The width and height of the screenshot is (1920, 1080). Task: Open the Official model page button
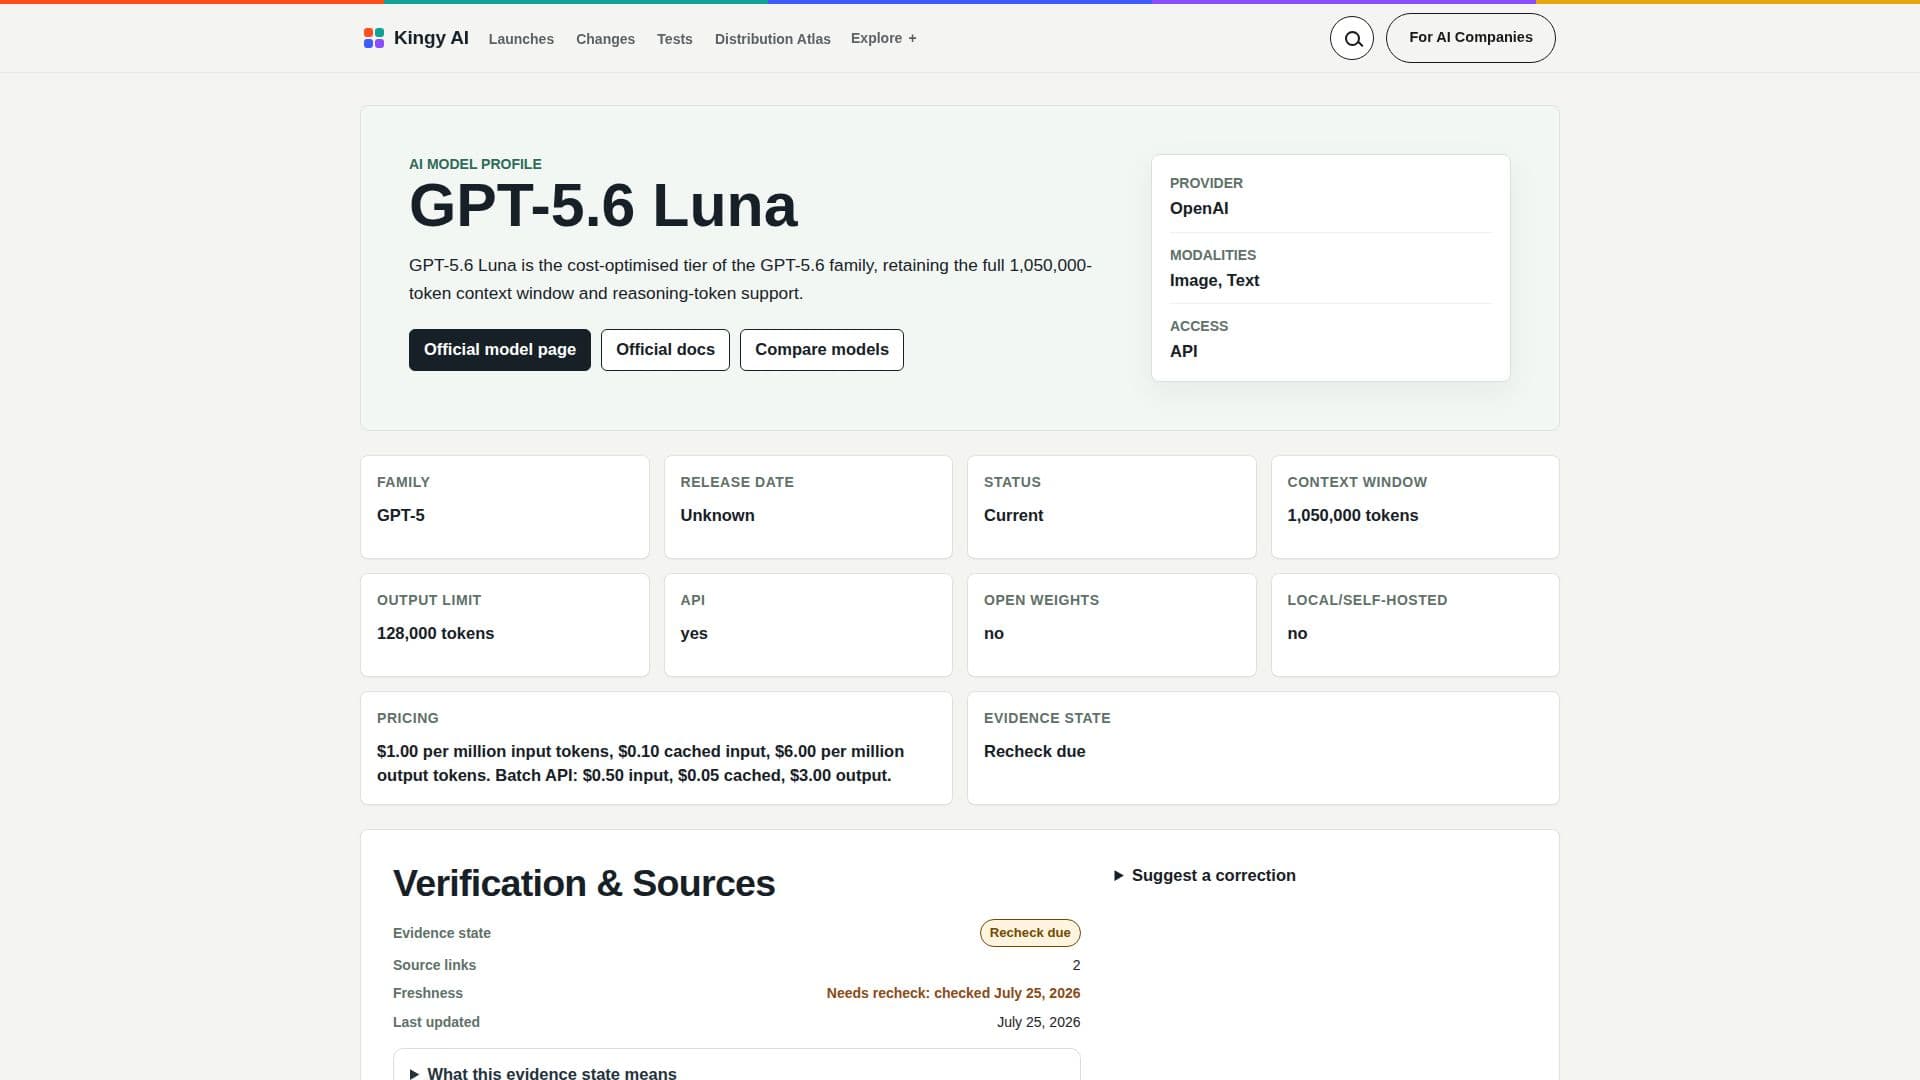[499, 350]
